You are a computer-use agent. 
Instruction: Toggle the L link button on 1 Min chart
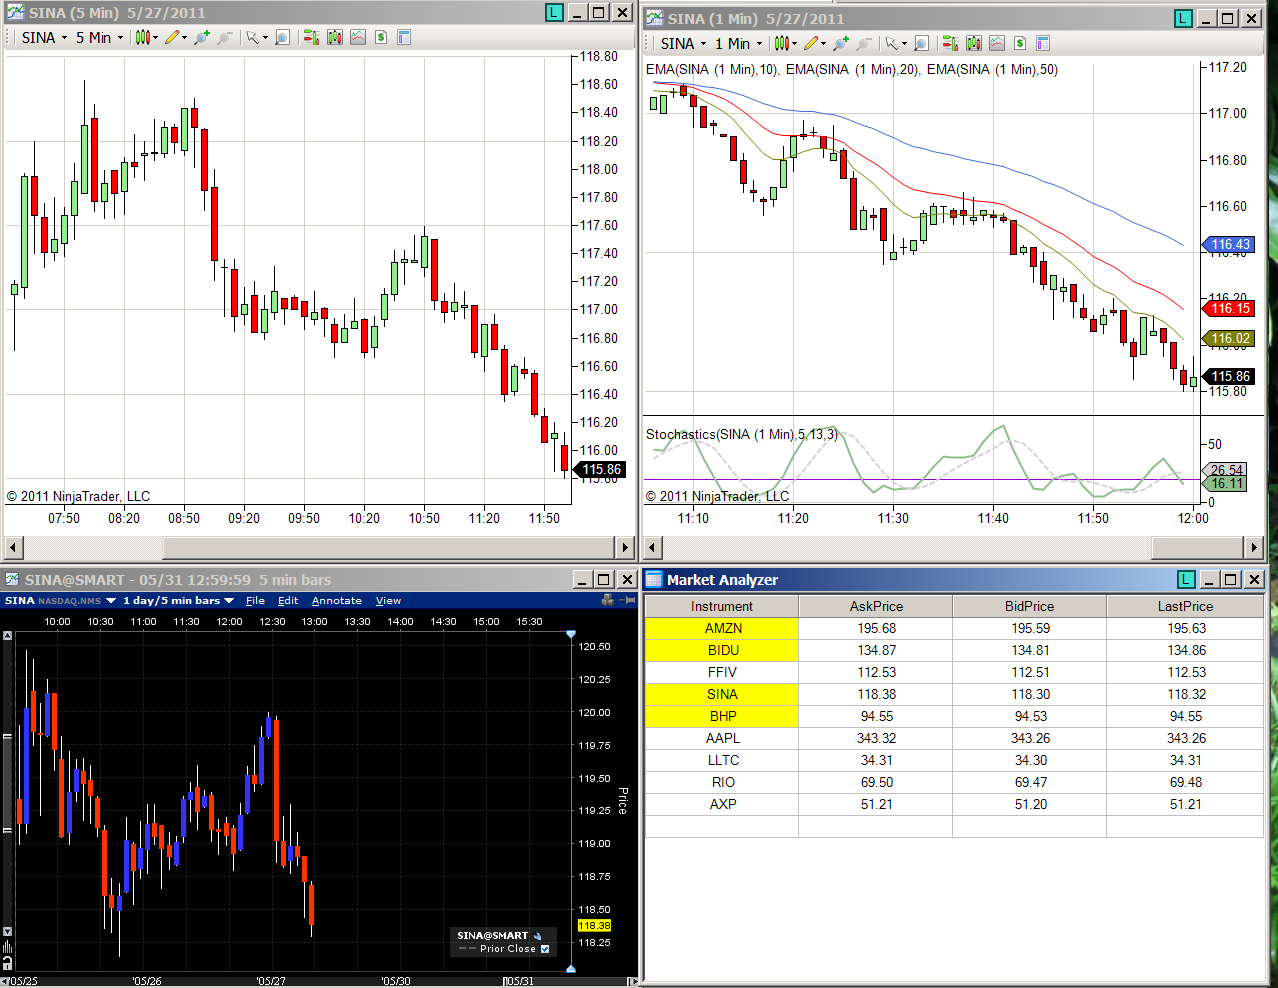(1183, 18)
